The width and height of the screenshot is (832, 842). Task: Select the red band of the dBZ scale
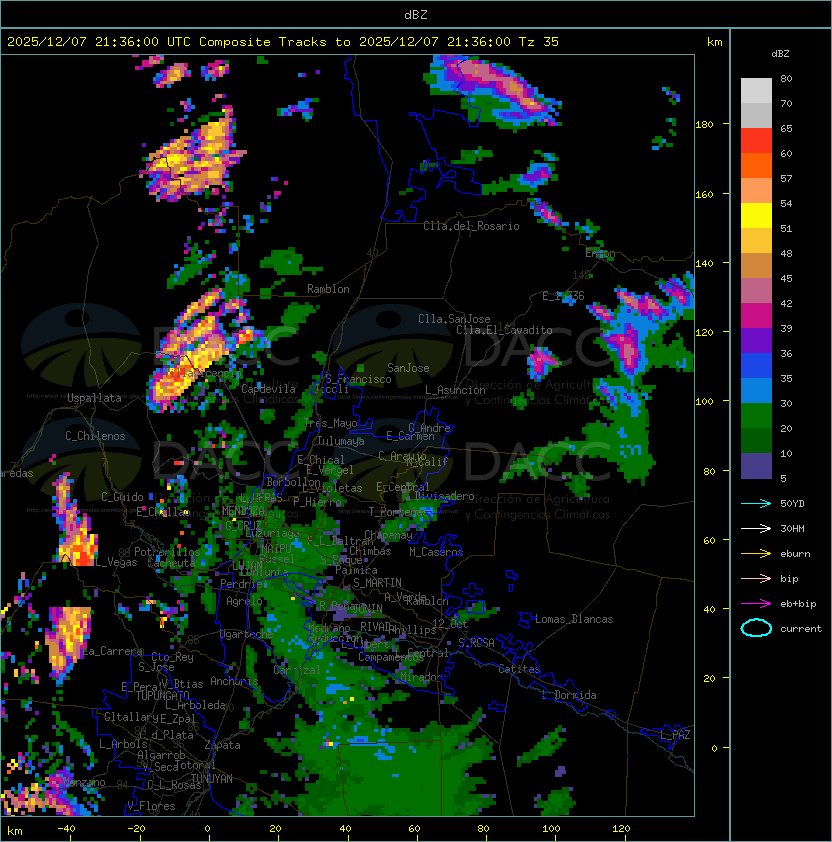(x=756, y=141)
